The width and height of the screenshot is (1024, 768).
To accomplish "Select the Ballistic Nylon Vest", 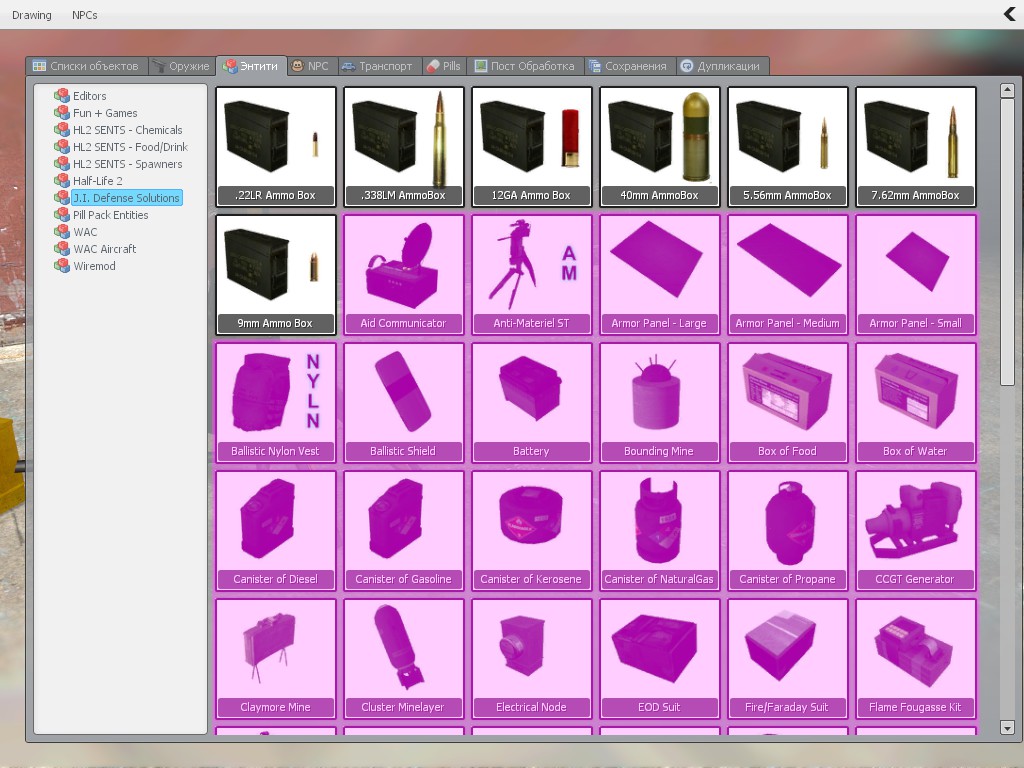I will point(276,403).
